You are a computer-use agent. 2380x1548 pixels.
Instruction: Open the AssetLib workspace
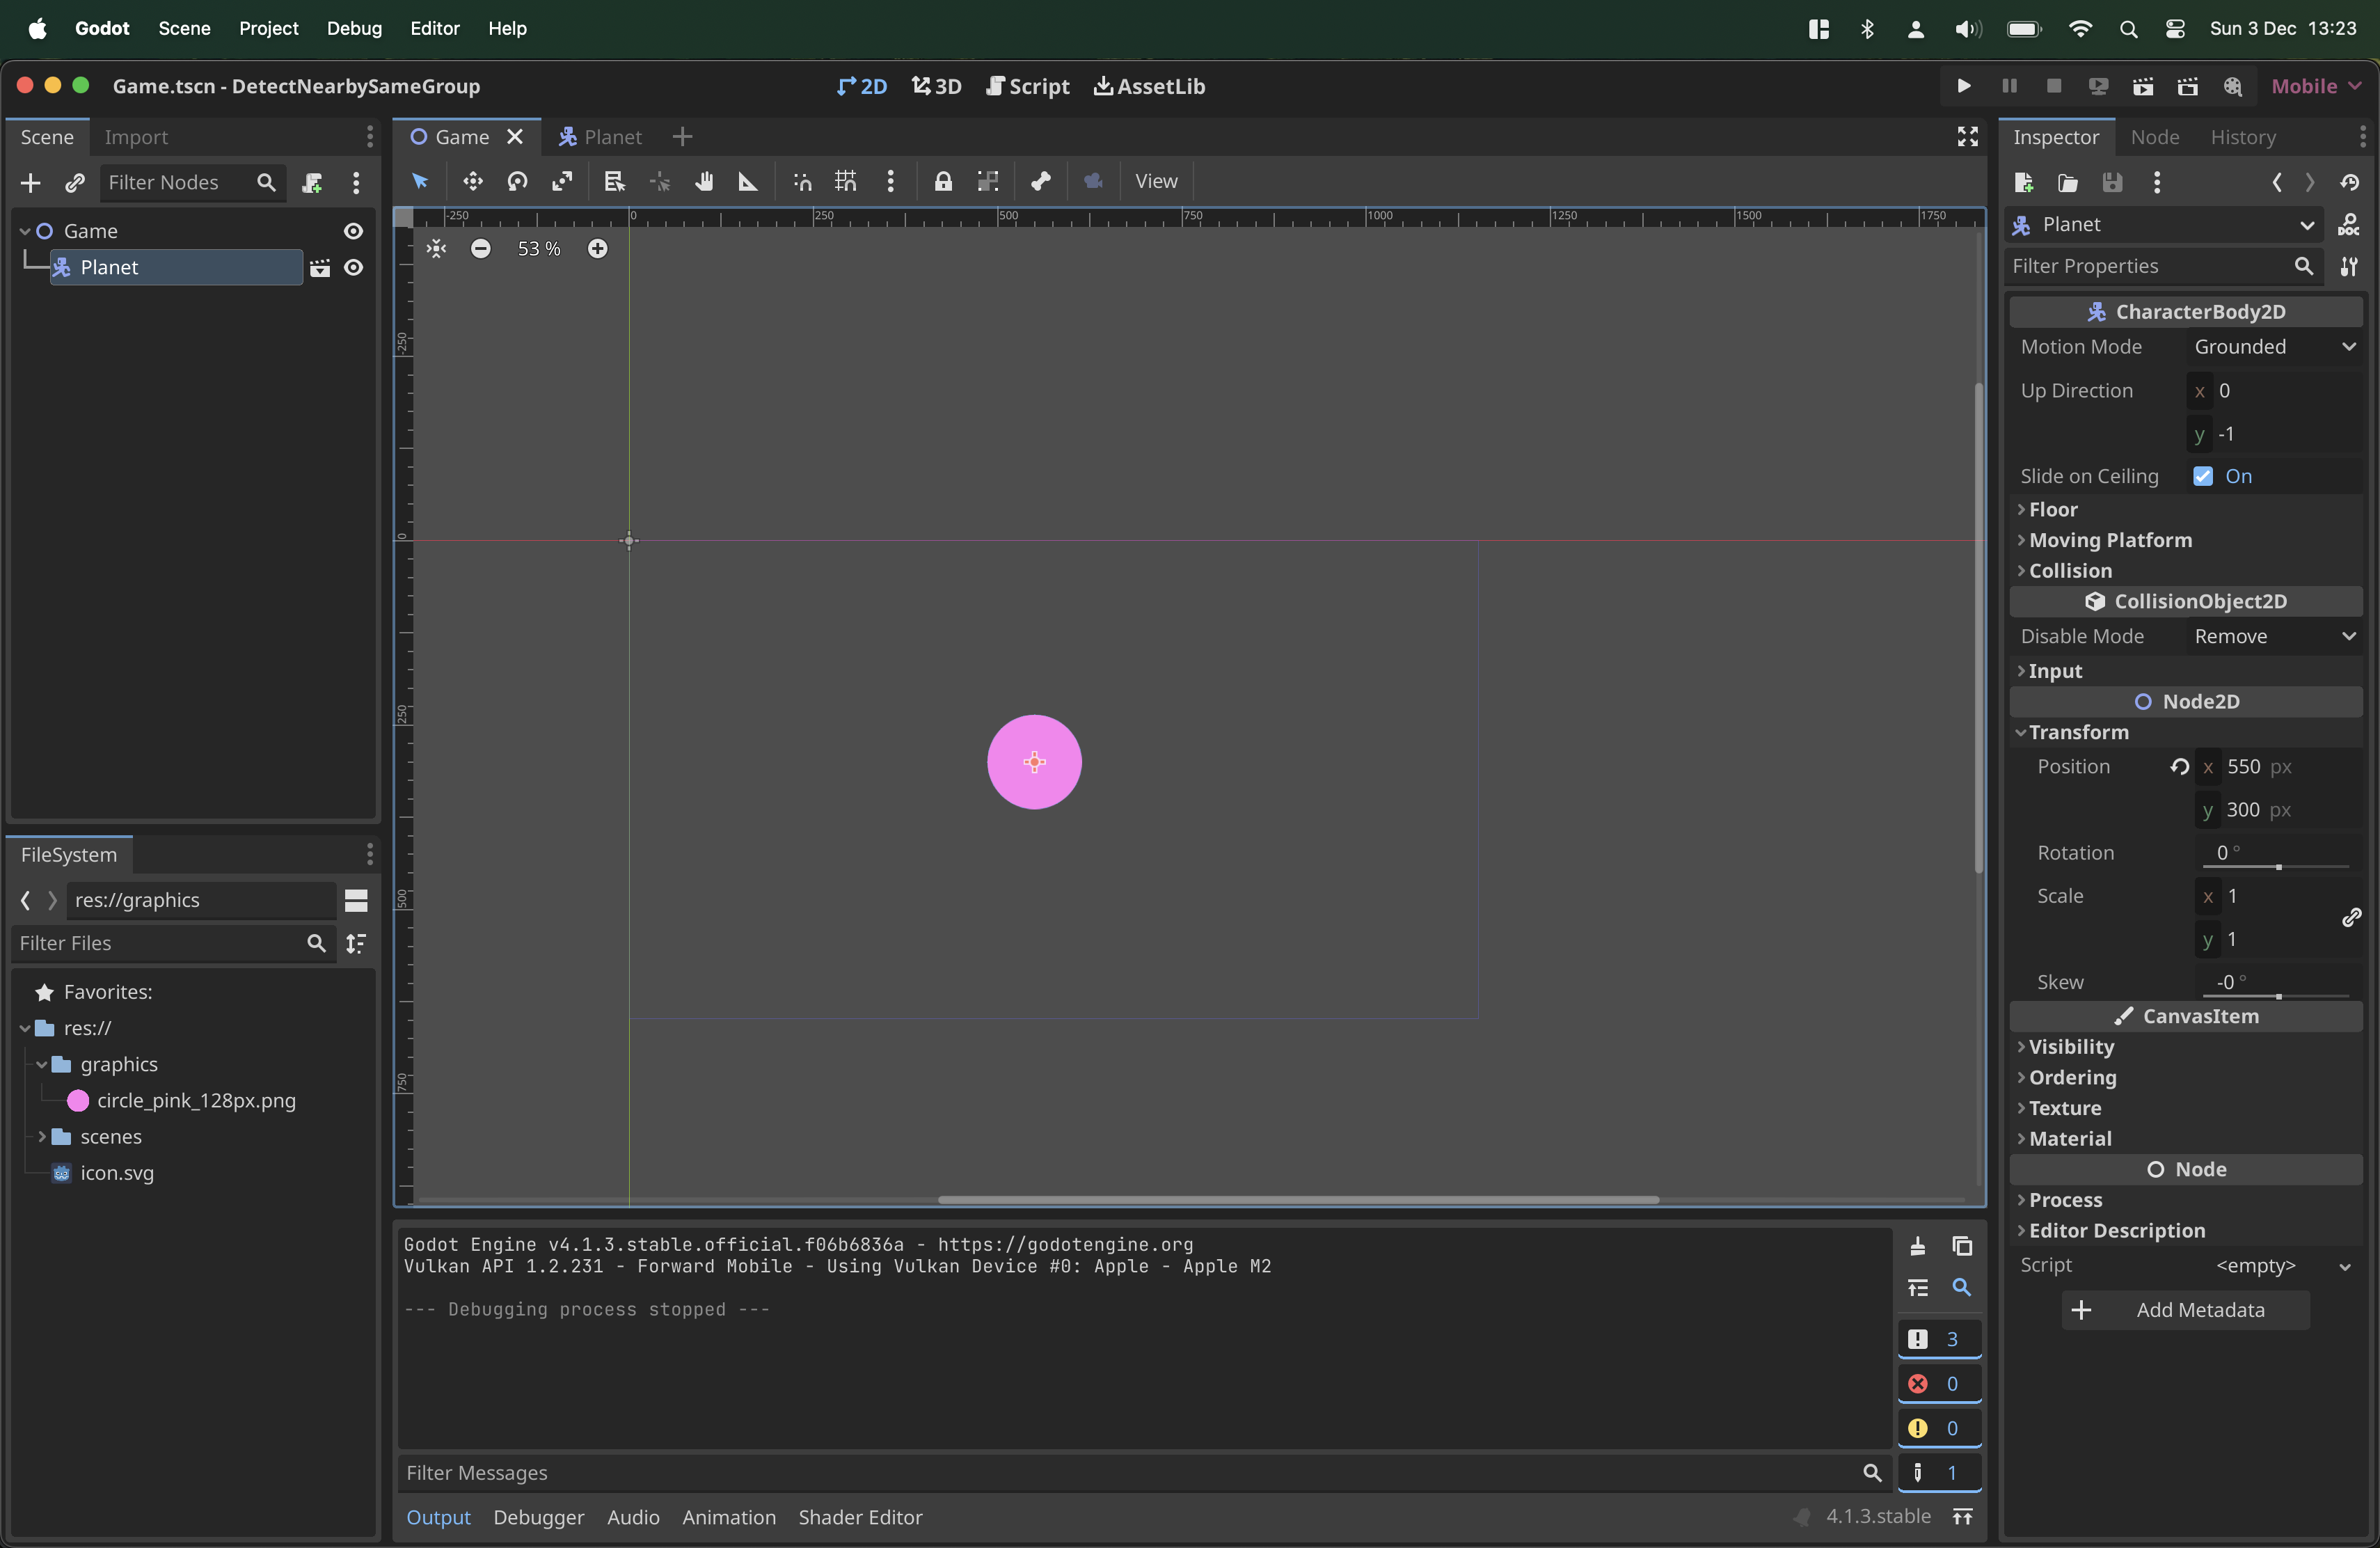pyautogui.click(x=1149, y=86)
